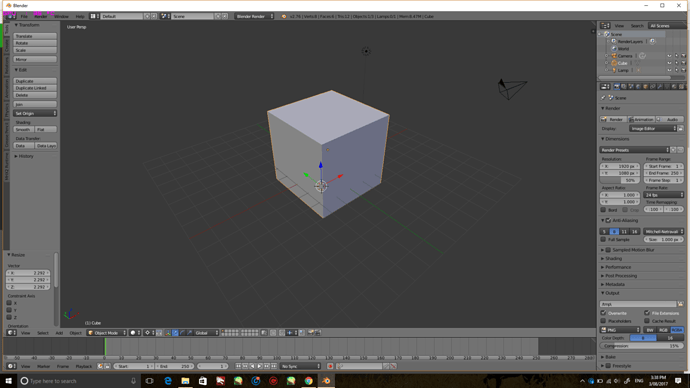
Task: Uncheck the File Extensions checkbox
Action: (647, 313)
